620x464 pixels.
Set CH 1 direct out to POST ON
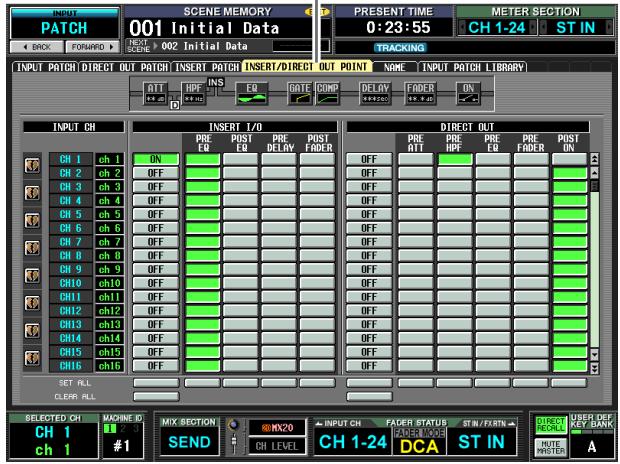[569, 159]
